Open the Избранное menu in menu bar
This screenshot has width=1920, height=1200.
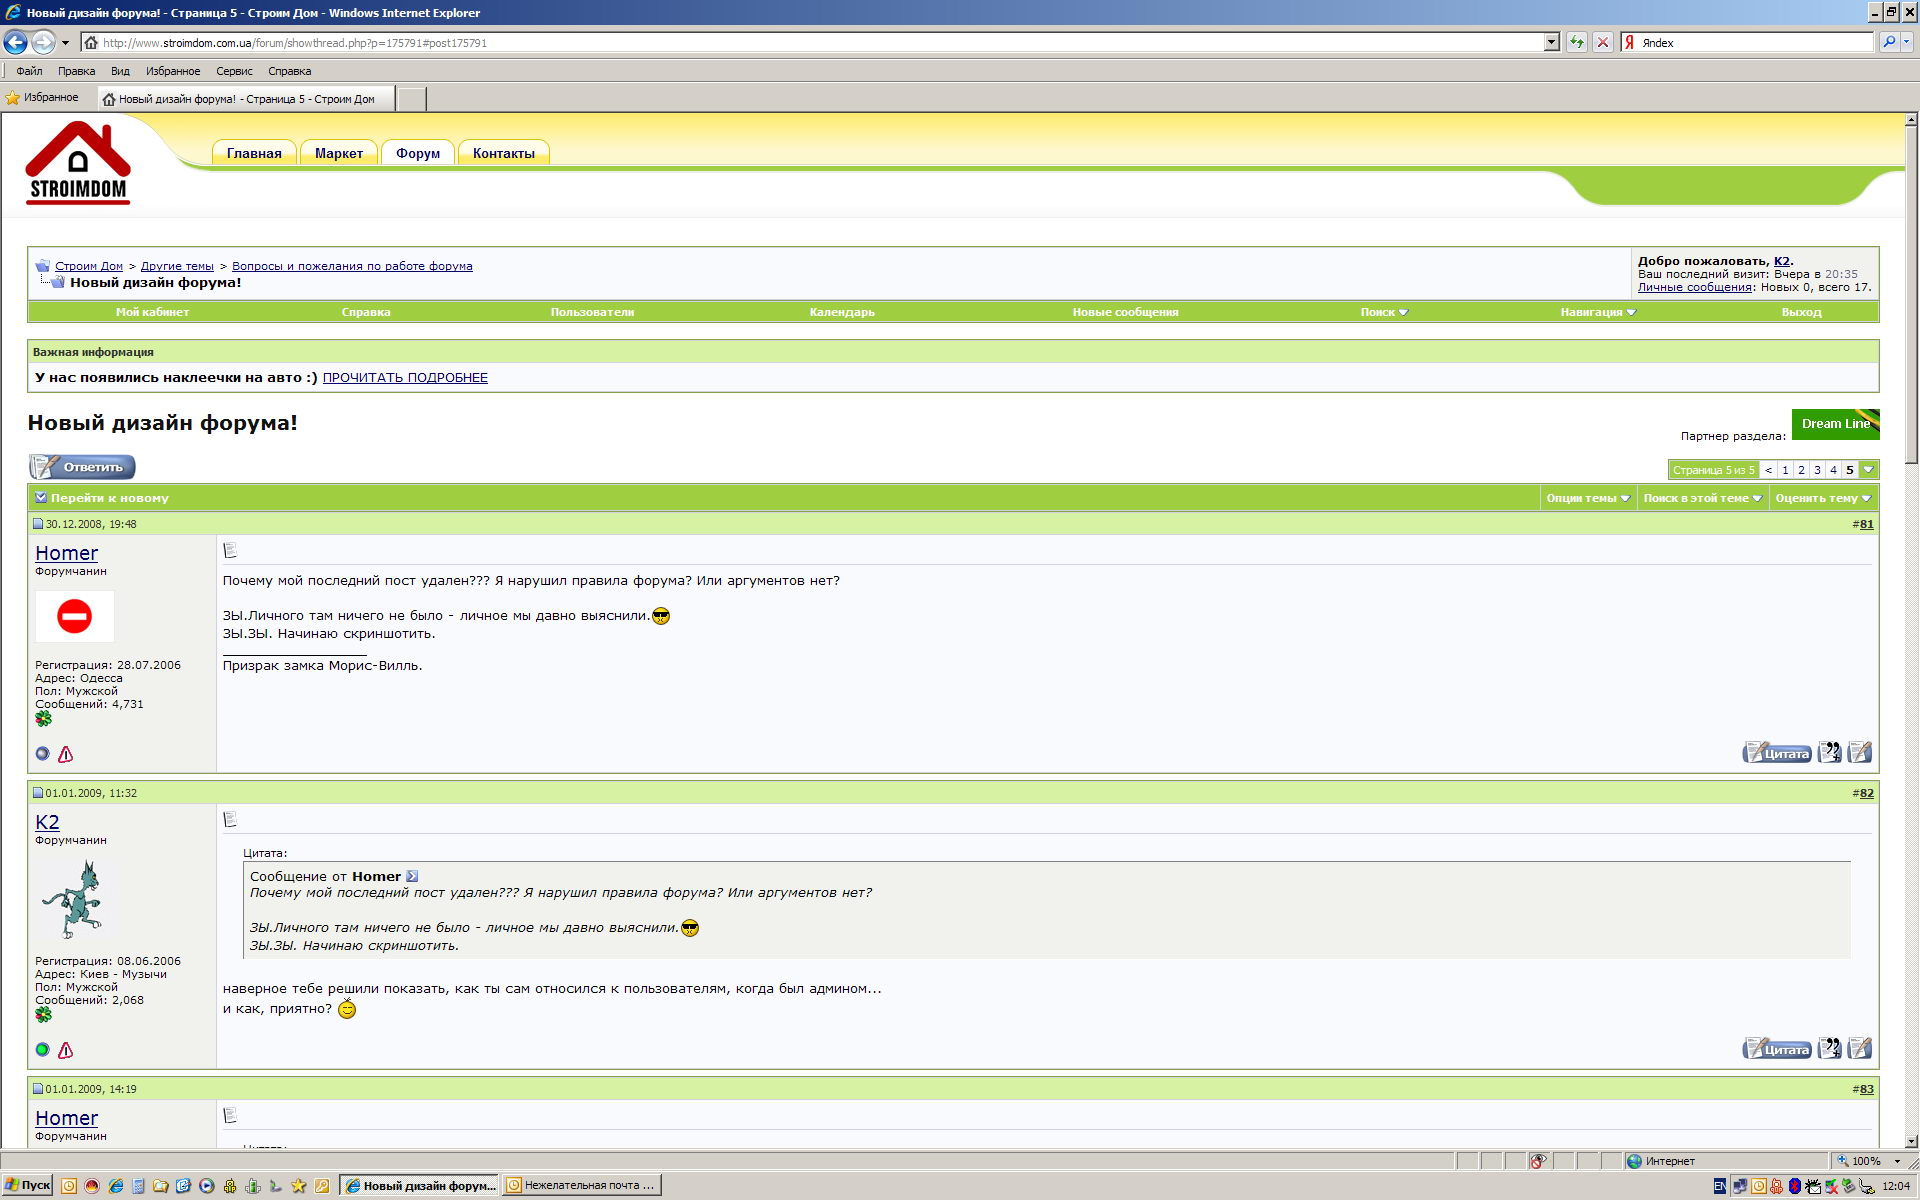point(173,71)
